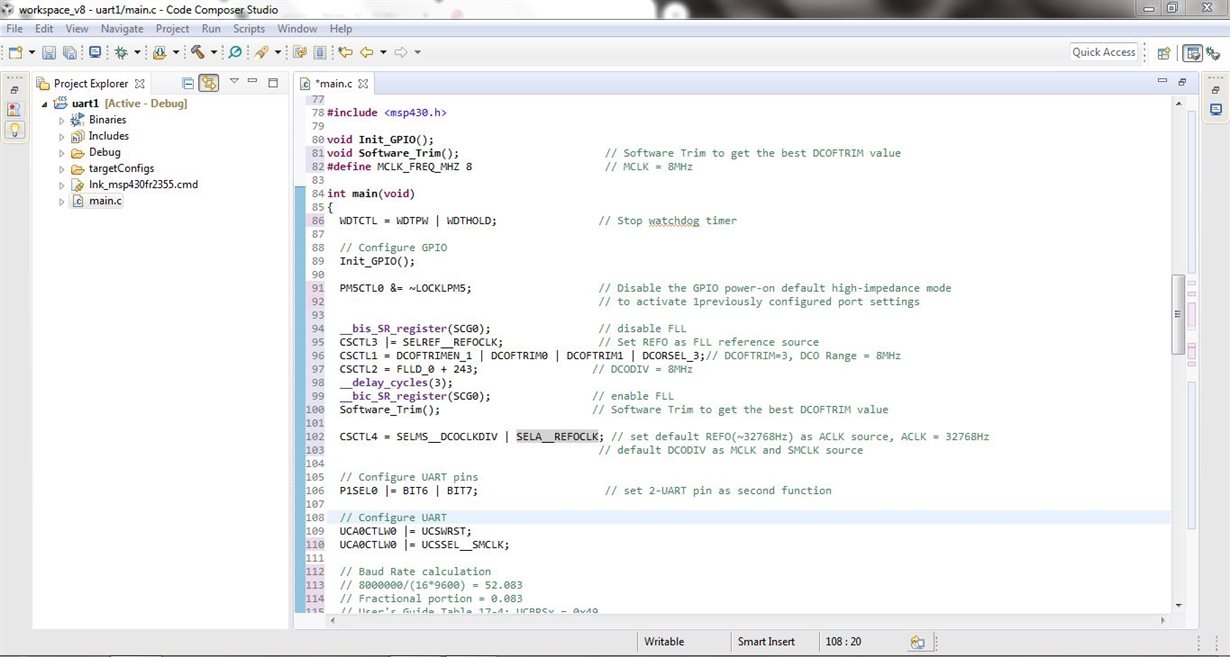Select main.c in the Project Explorer tree
1230x657 pixels.
tap(105, 200)
